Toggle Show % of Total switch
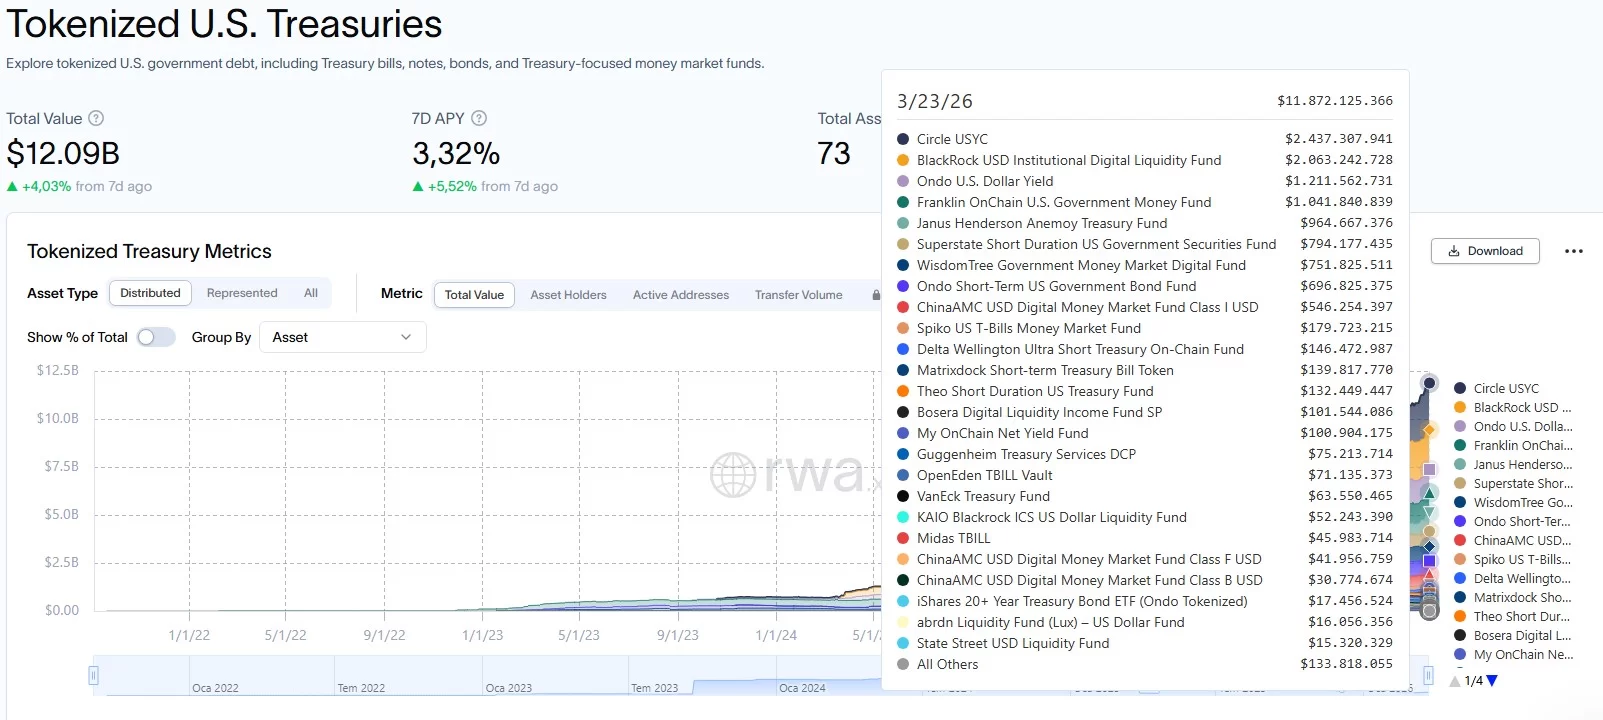Screen dimensions: 1603x720 [156, 337]
